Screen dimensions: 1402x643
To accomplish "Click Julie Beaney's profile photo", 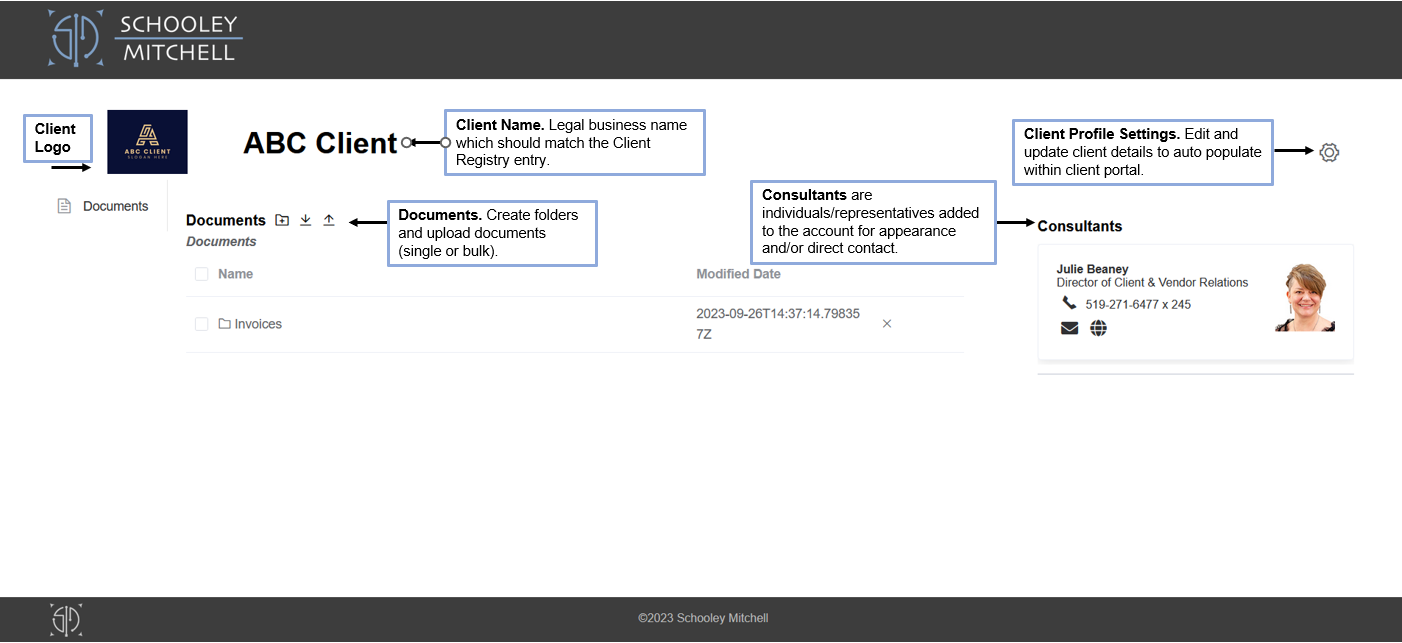I will click(x=1304, y=298).
